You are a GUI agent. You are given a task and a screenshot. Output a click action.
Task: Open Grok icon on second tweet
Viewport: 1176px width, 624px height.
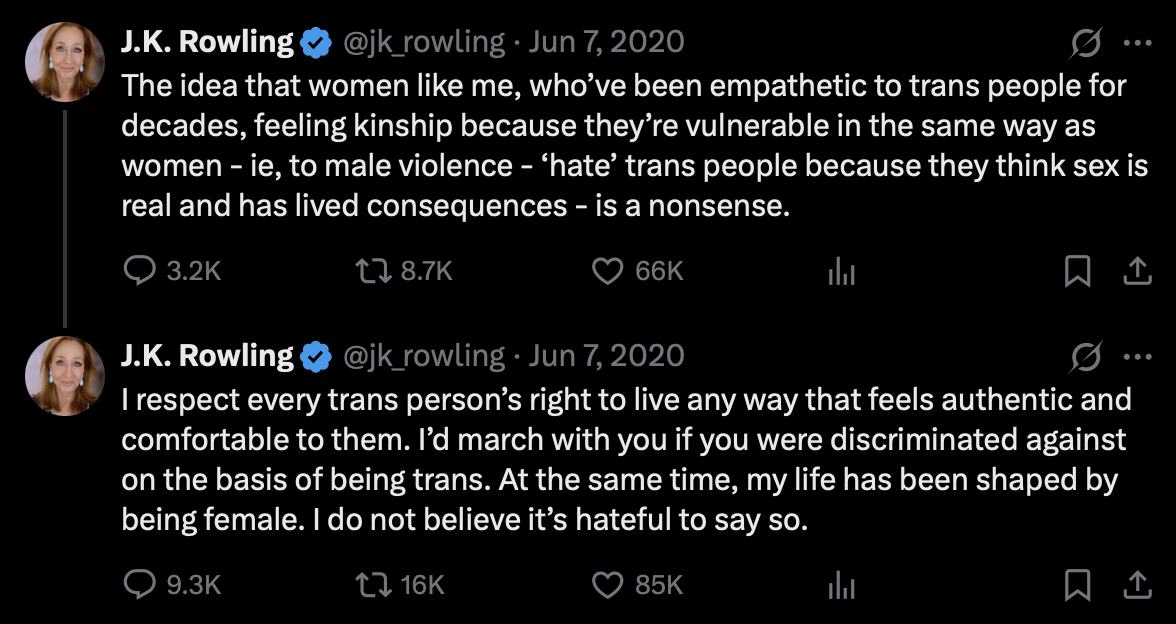pos(1087,356)
